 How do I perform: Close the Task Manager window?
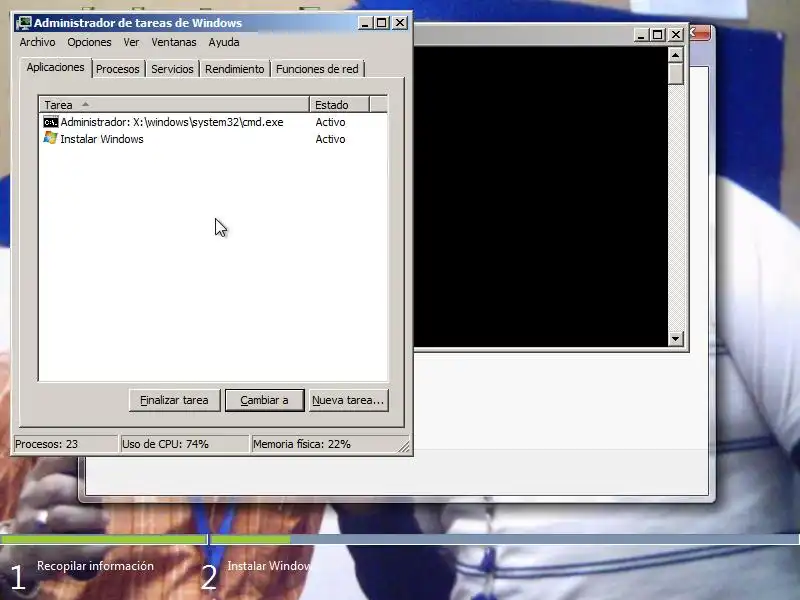(x=400, y=23)
